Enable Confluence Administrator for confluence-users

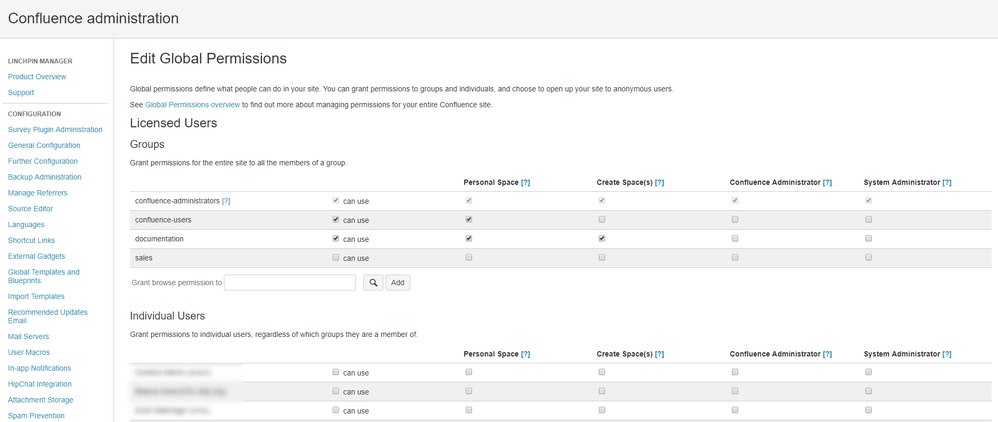[x=734, y=220]
